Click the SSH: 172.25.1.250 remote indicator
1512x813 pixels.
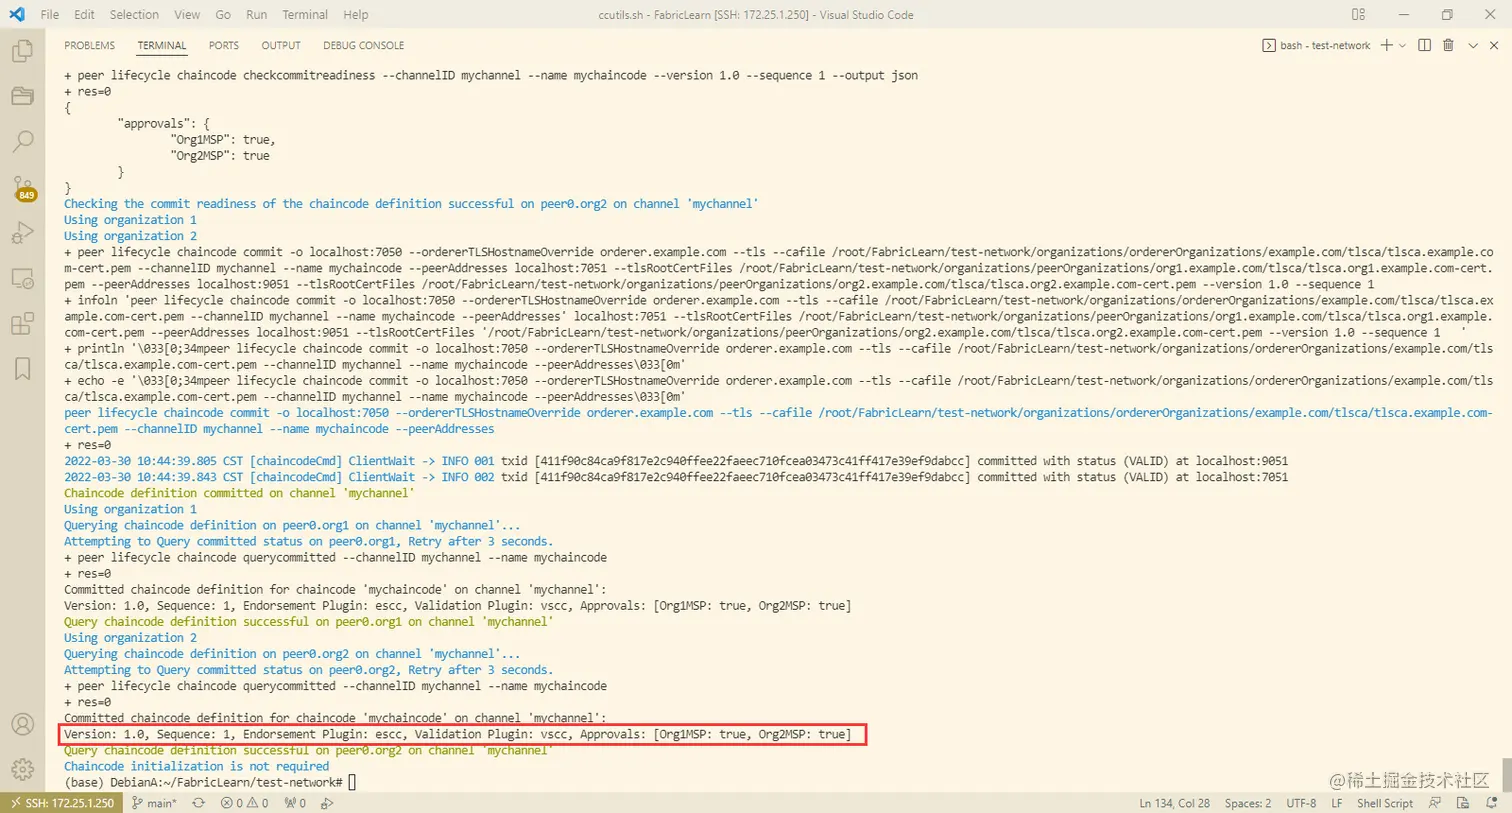coord(62,803)
